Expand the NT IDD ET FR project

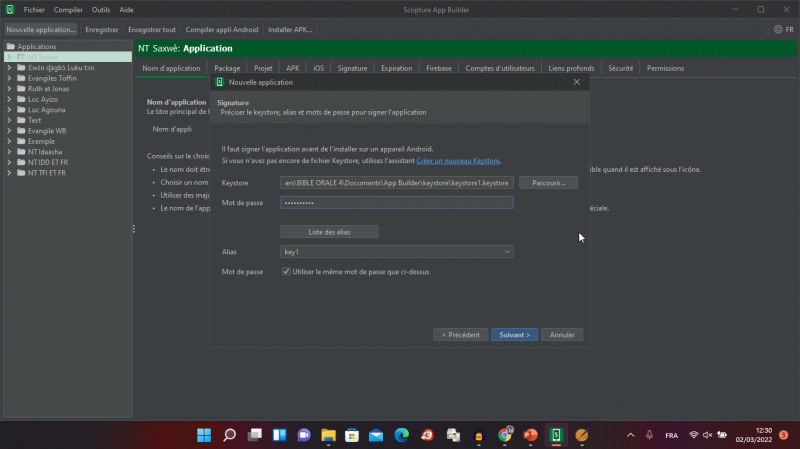[9, 162]
